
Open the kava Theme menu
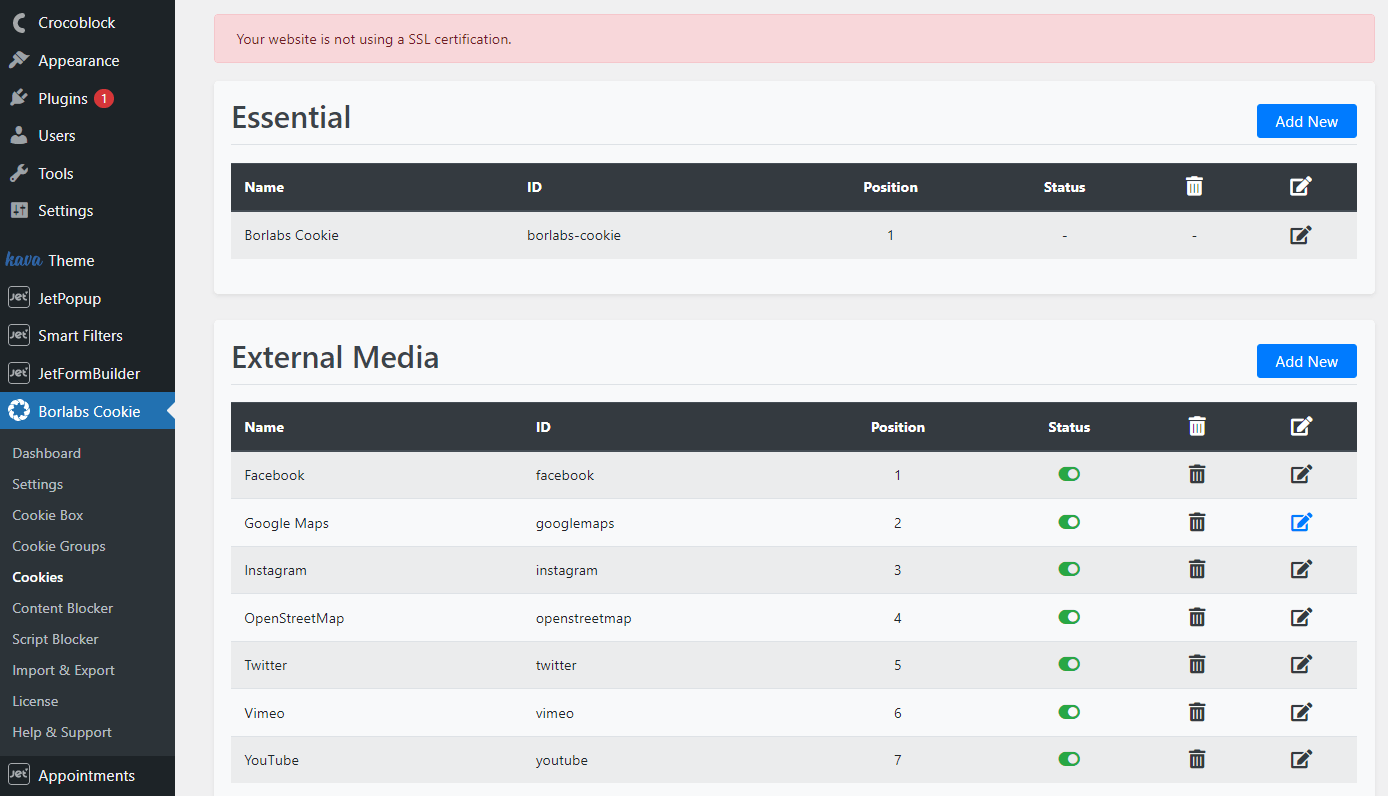pyautogui.click(x=87, y=260)
